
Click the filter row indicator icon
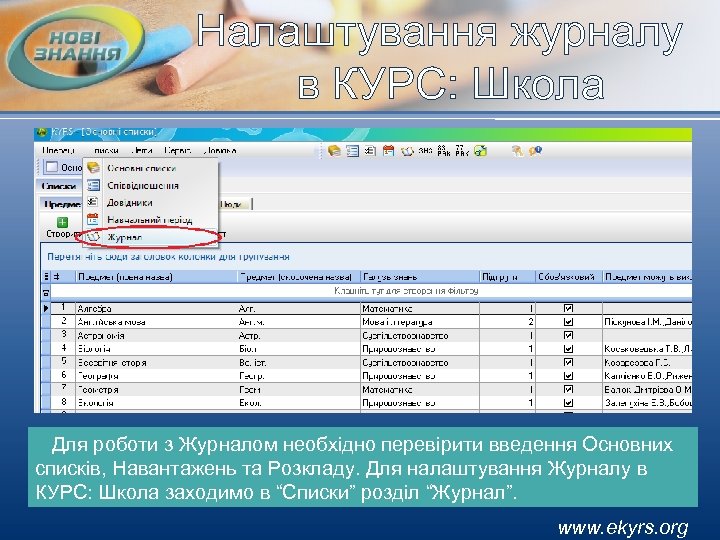coord(46,292)
